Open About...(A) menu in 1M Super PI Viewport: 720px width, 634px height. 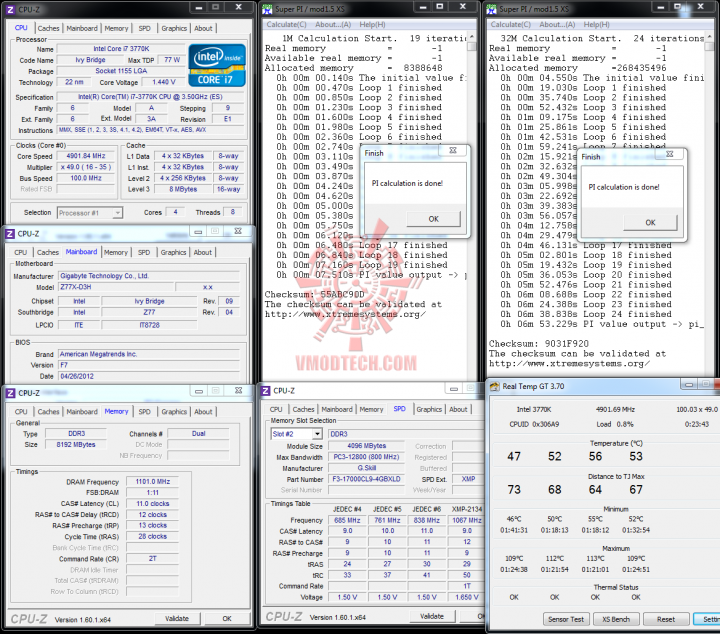333,25
